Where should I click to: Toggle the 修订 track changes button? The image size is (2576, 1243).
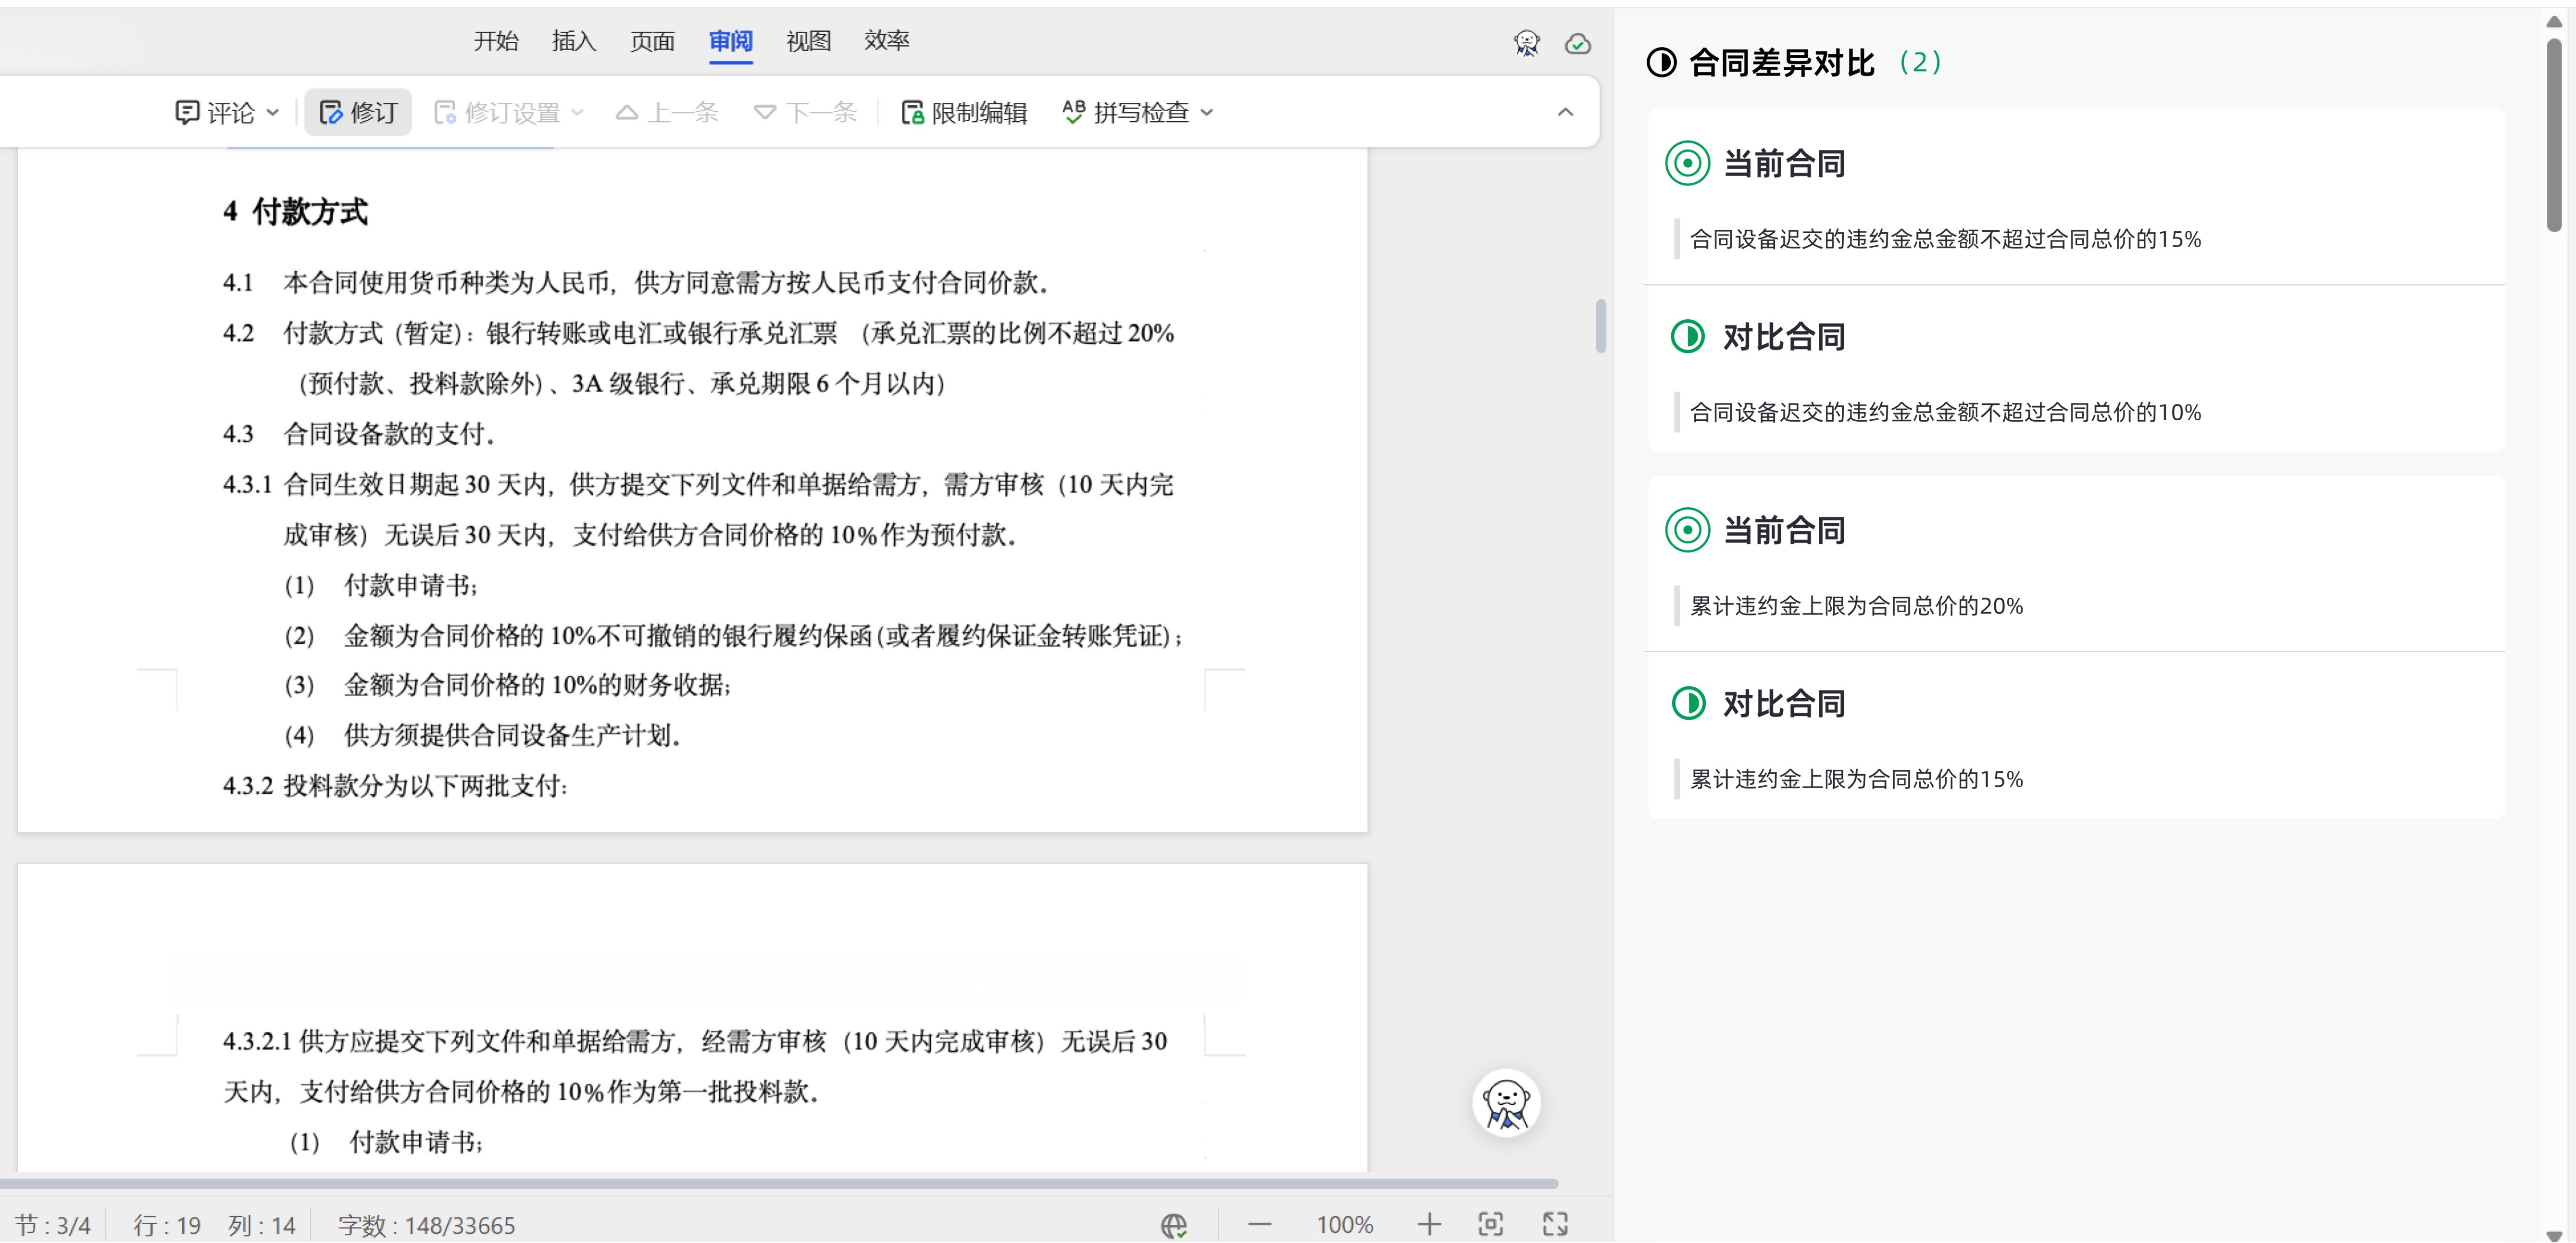pos(358,112)
